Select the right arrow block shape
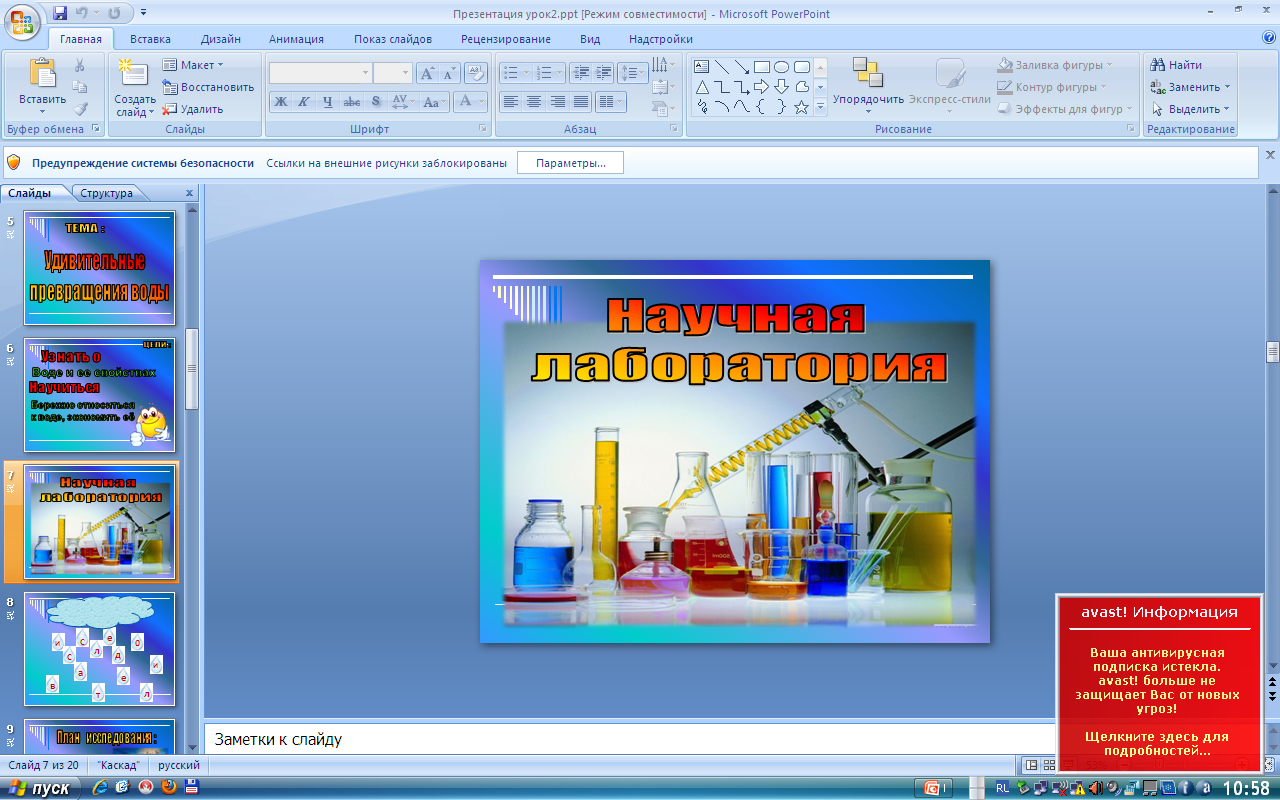The image size is (1280, 800). 762,87
